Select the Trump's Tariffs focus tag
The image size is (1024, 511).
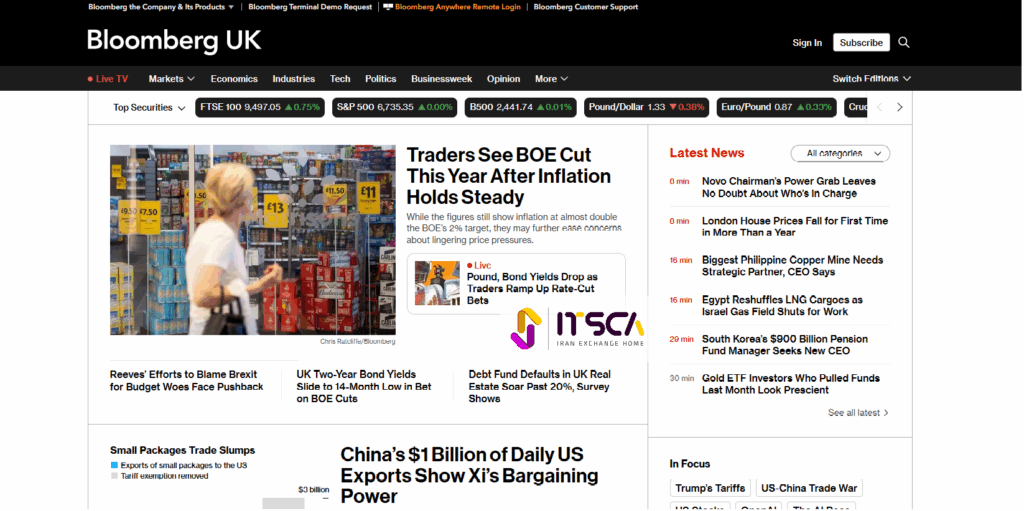(x=710, y=488)
